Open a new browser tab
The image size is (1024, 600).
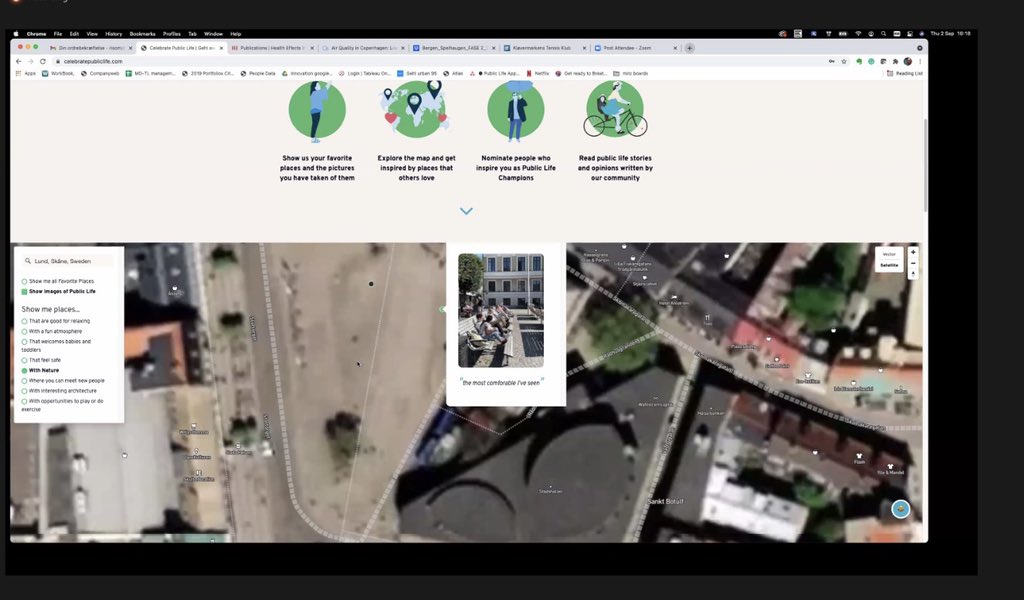pyautogui.click(x=689, y=48)
